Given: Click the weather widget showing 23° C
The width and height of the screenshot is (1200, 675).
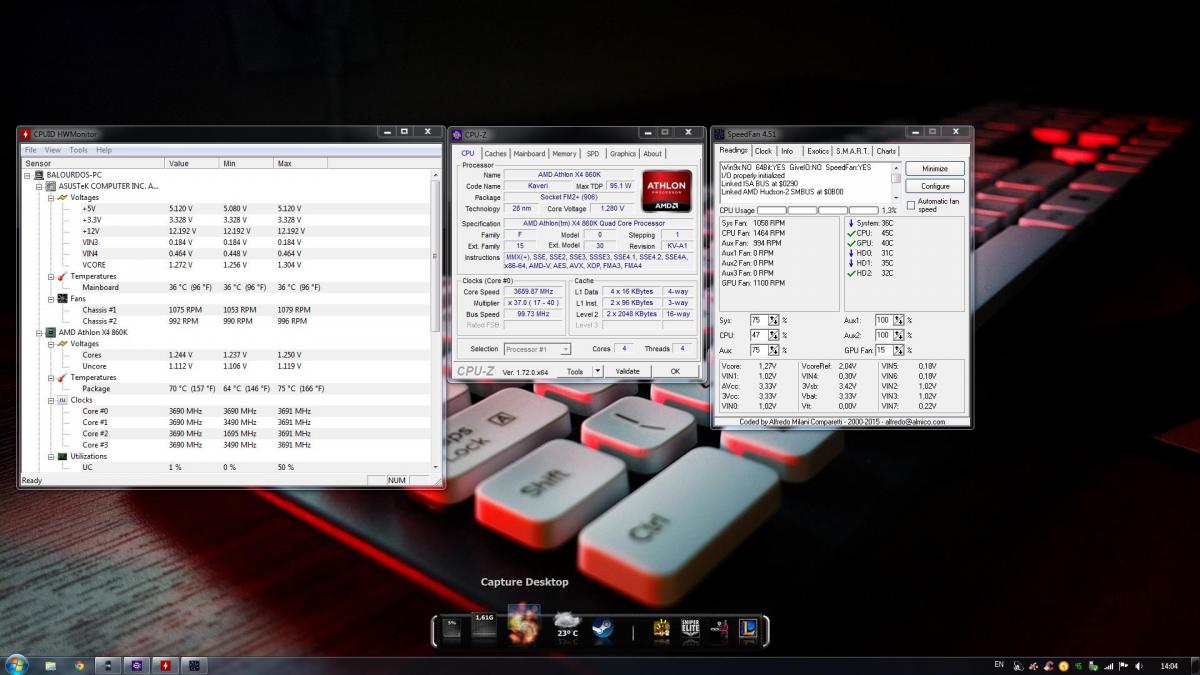Looking at the screenshot, I should pyautogui.click(x=567, y=626).
